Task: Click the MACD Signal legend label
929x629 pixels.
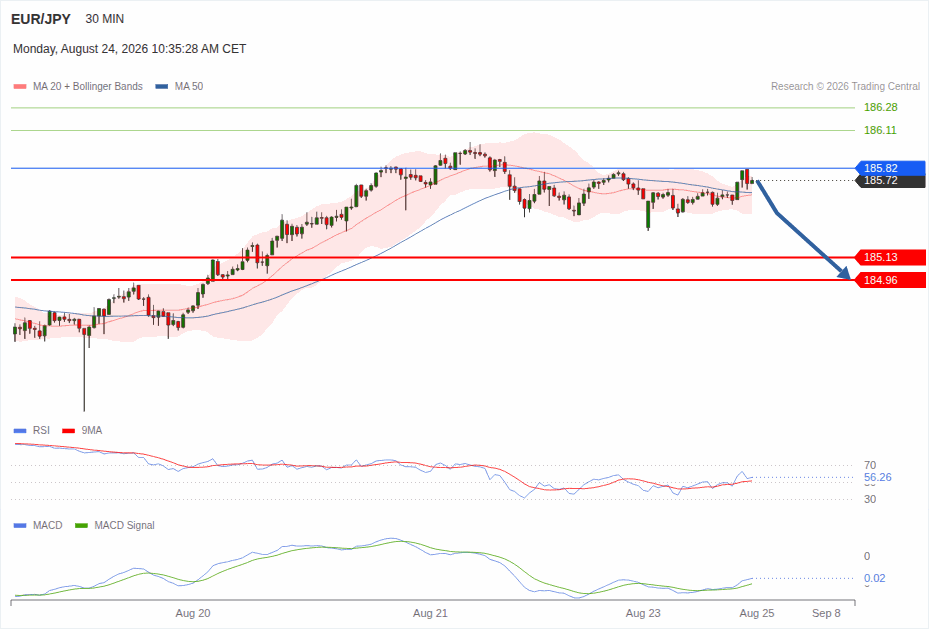Action: click(x=124, y=525)
